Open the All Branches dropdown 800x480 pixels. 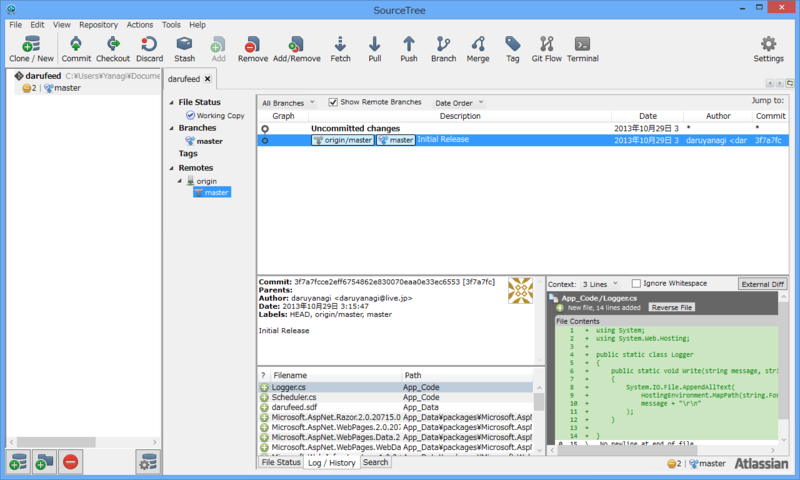[x=288, y=103]
